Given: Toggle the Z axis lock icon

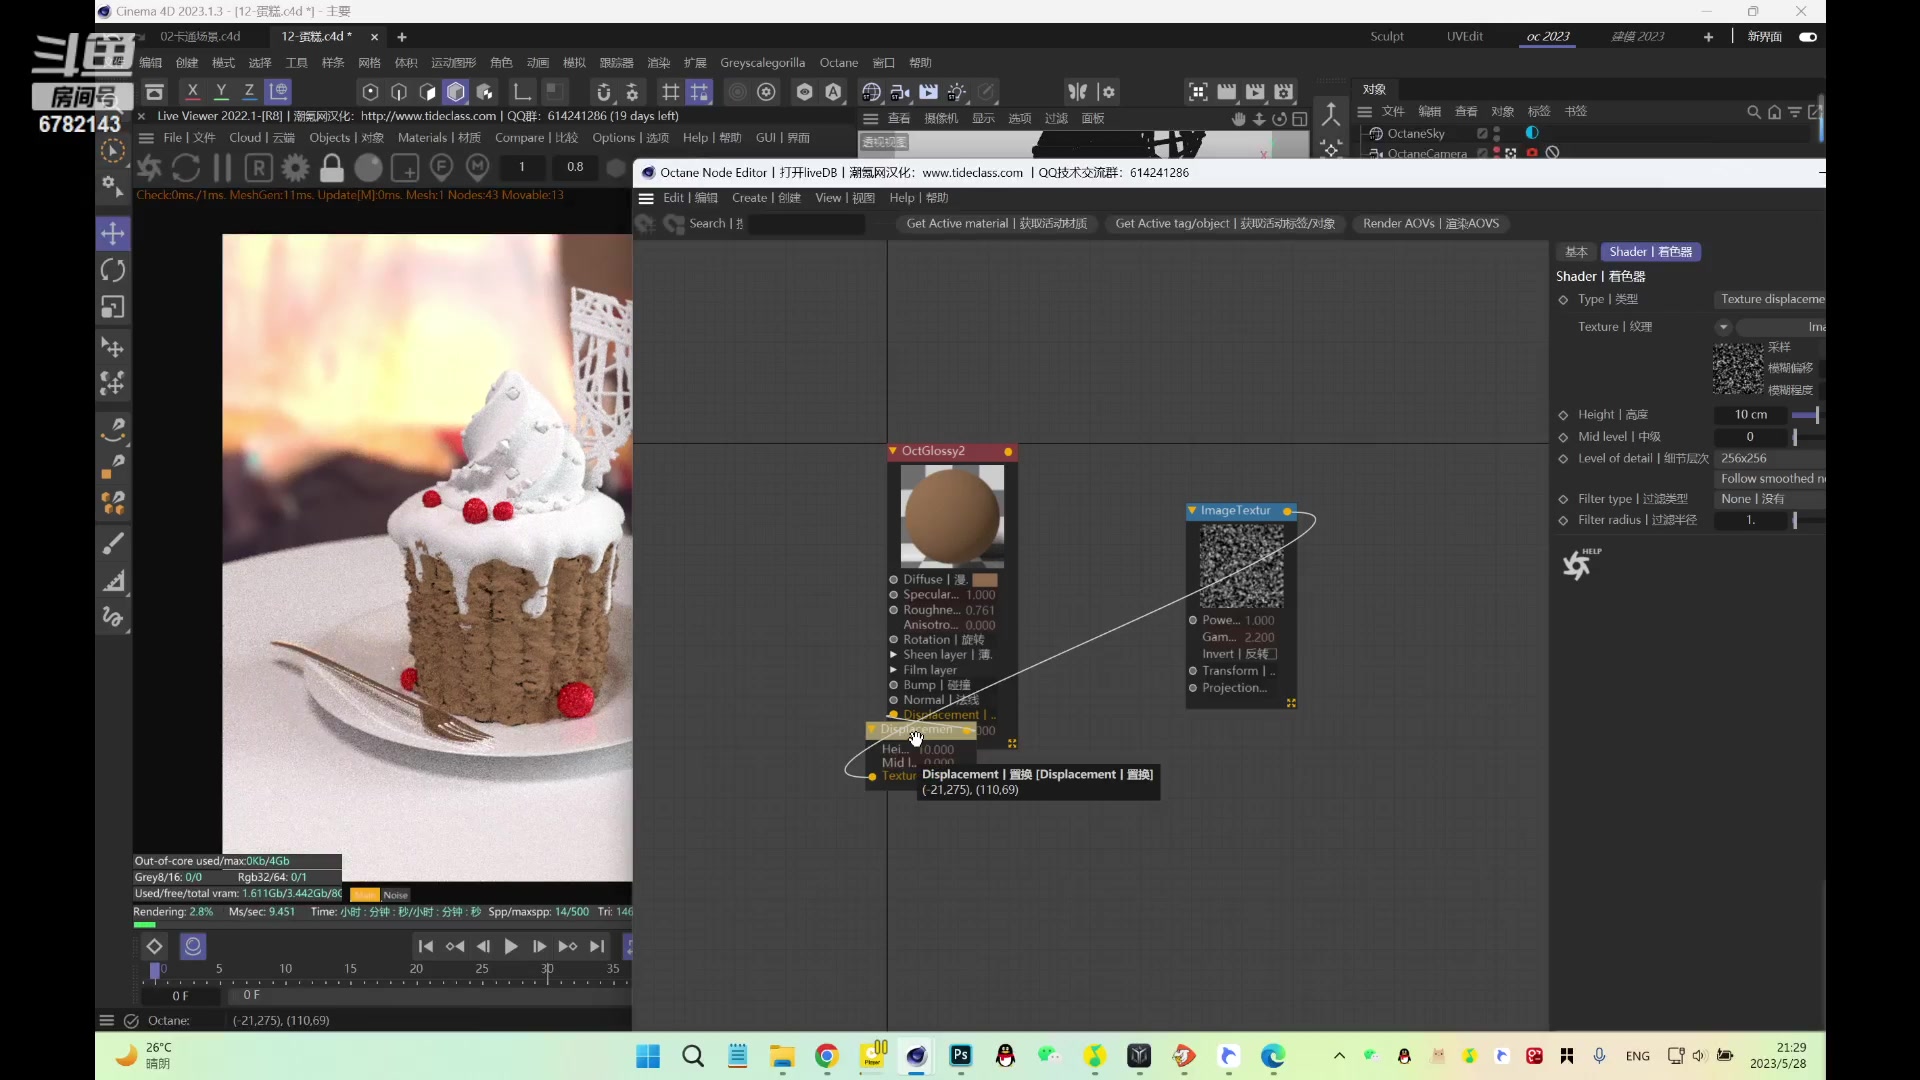Looking at the screenshot, I should [x=249, y=92].
